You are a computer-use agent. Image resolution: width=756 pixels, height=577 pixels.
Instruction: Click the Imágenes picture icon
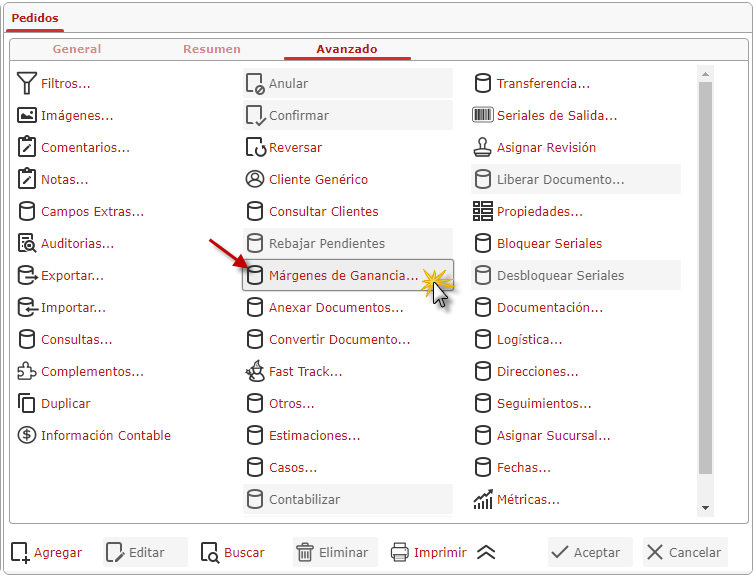(27, 115)
